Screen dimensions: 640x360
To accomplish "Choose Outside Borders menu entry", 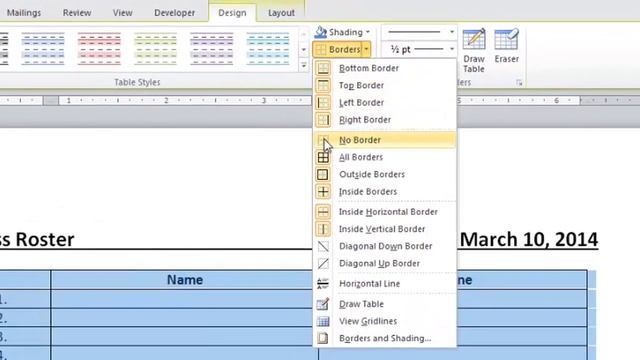I will (x=385, y=174).
